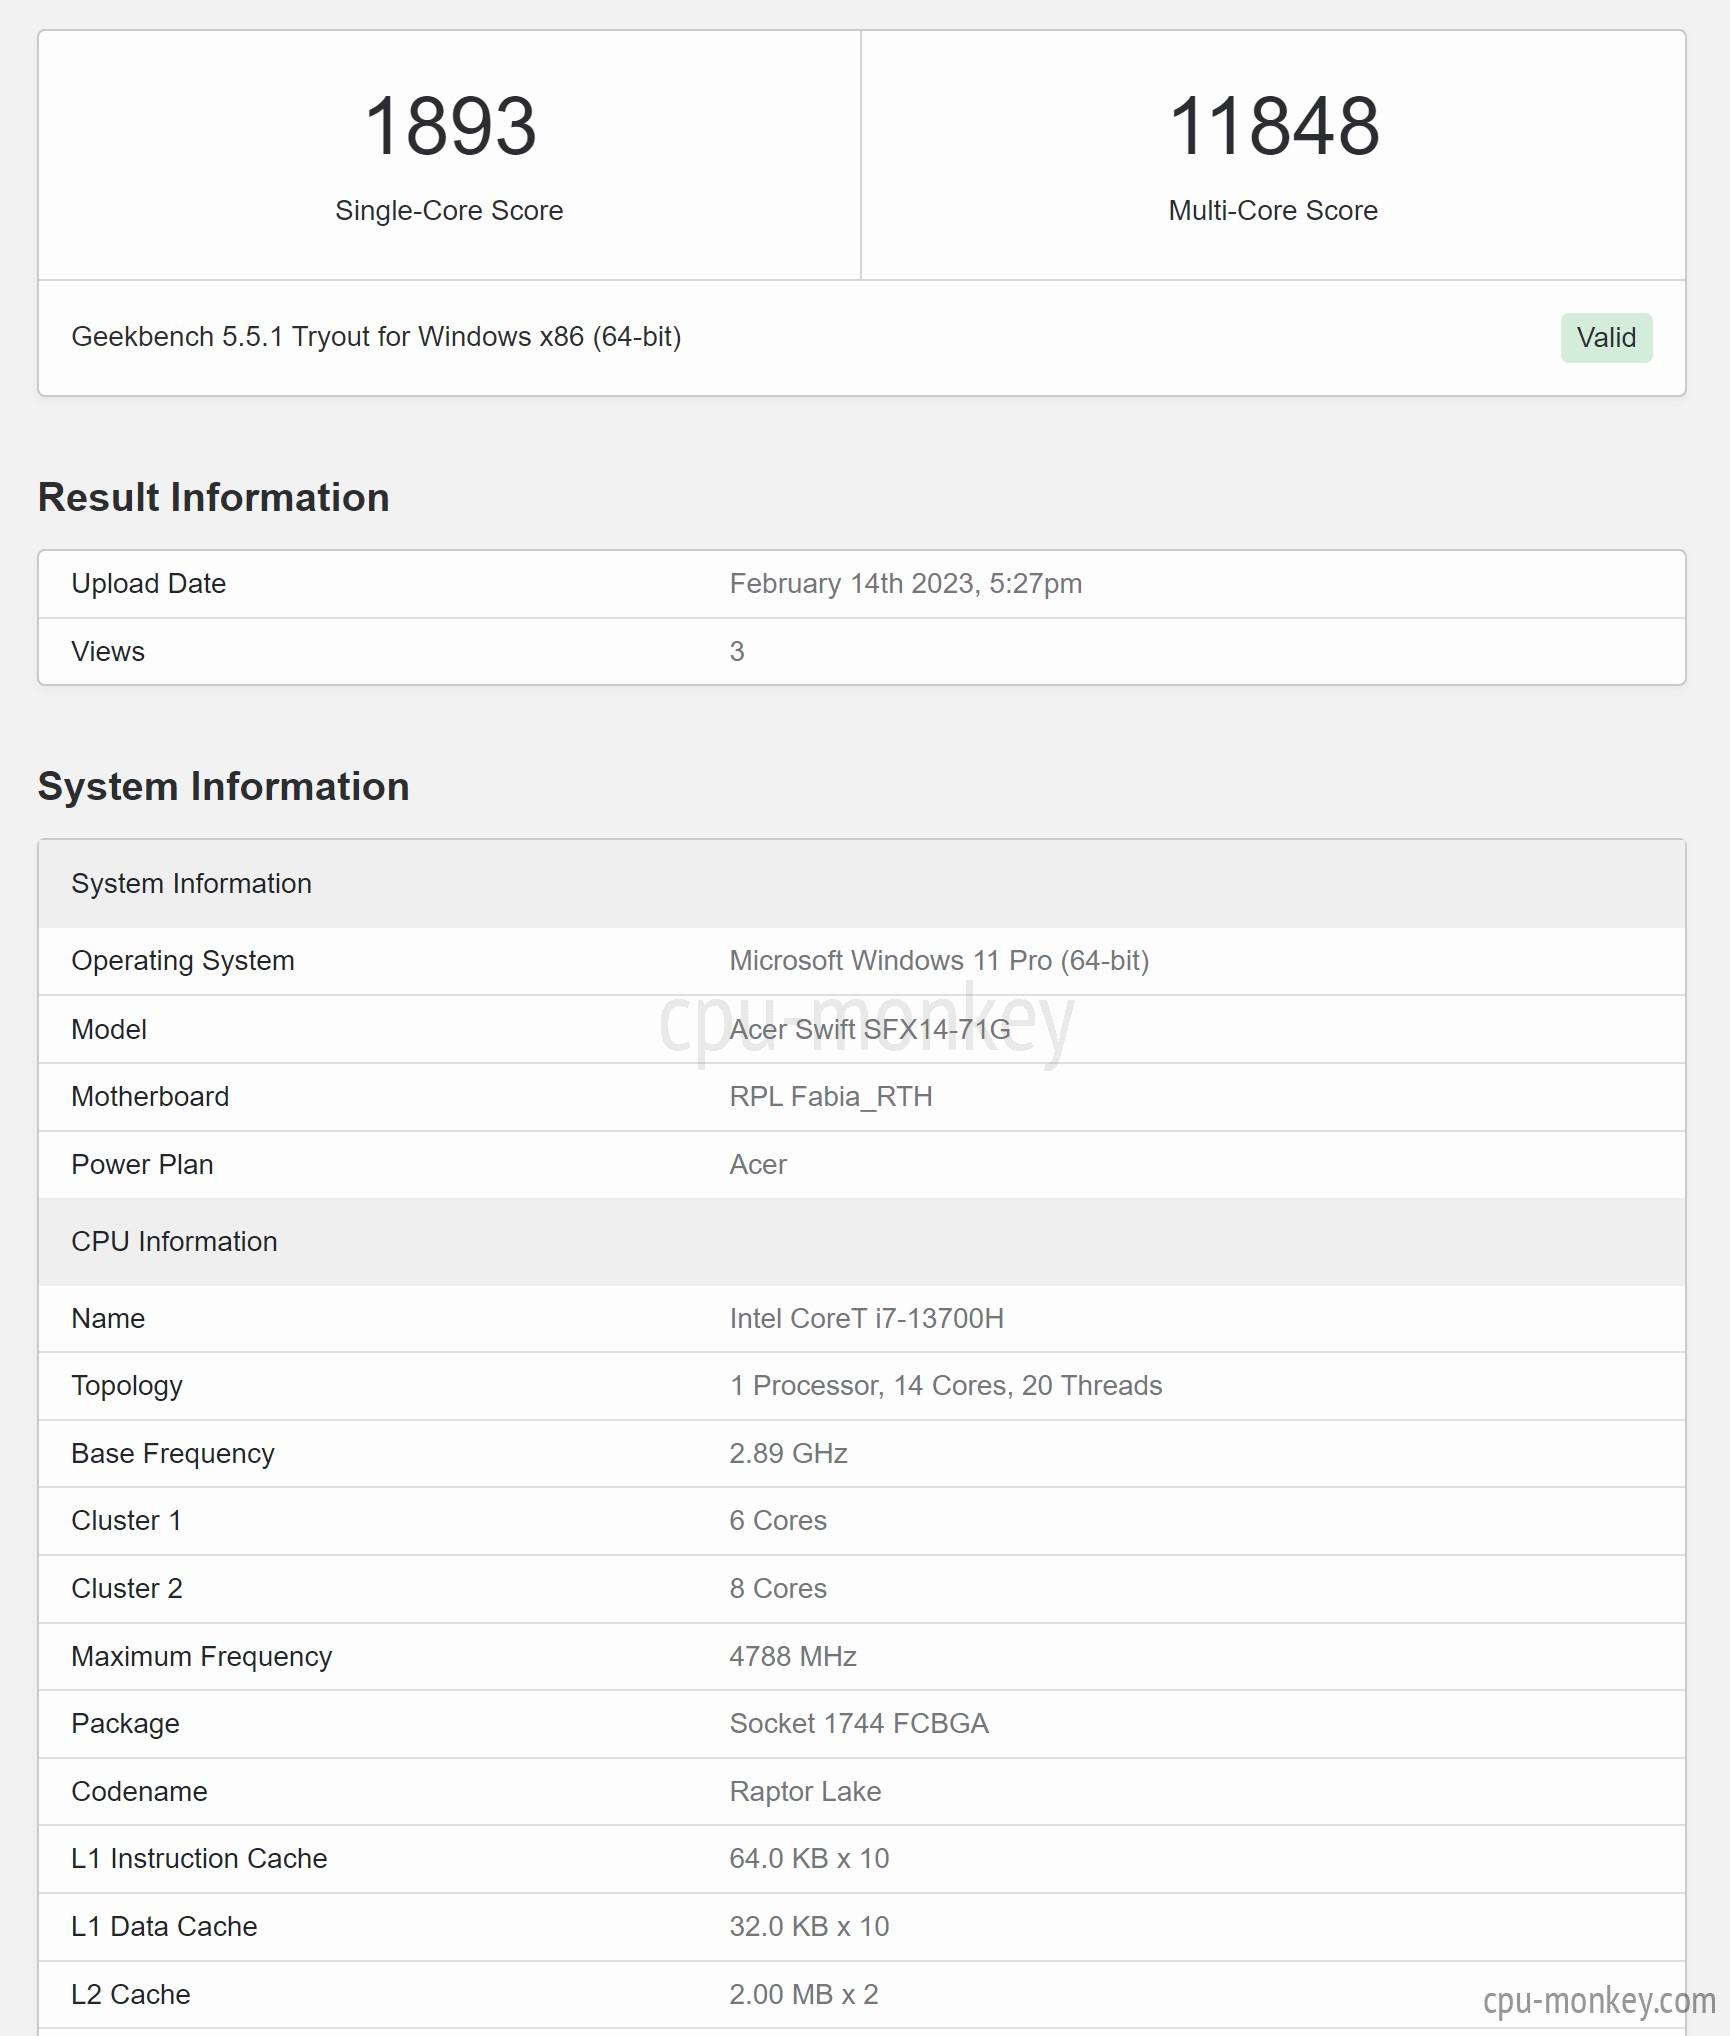Click the Cluster 2 label
Image resolution: width=1730 pixels, height=2036 pixels.
pos(127,1589)
